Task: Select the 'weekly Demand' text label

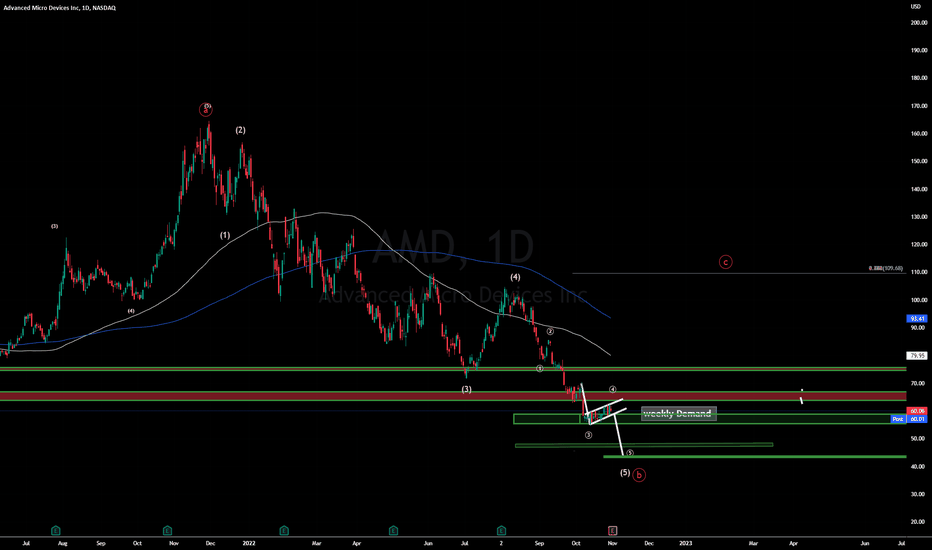Action: pyautogui.click(x=678, y=413)
